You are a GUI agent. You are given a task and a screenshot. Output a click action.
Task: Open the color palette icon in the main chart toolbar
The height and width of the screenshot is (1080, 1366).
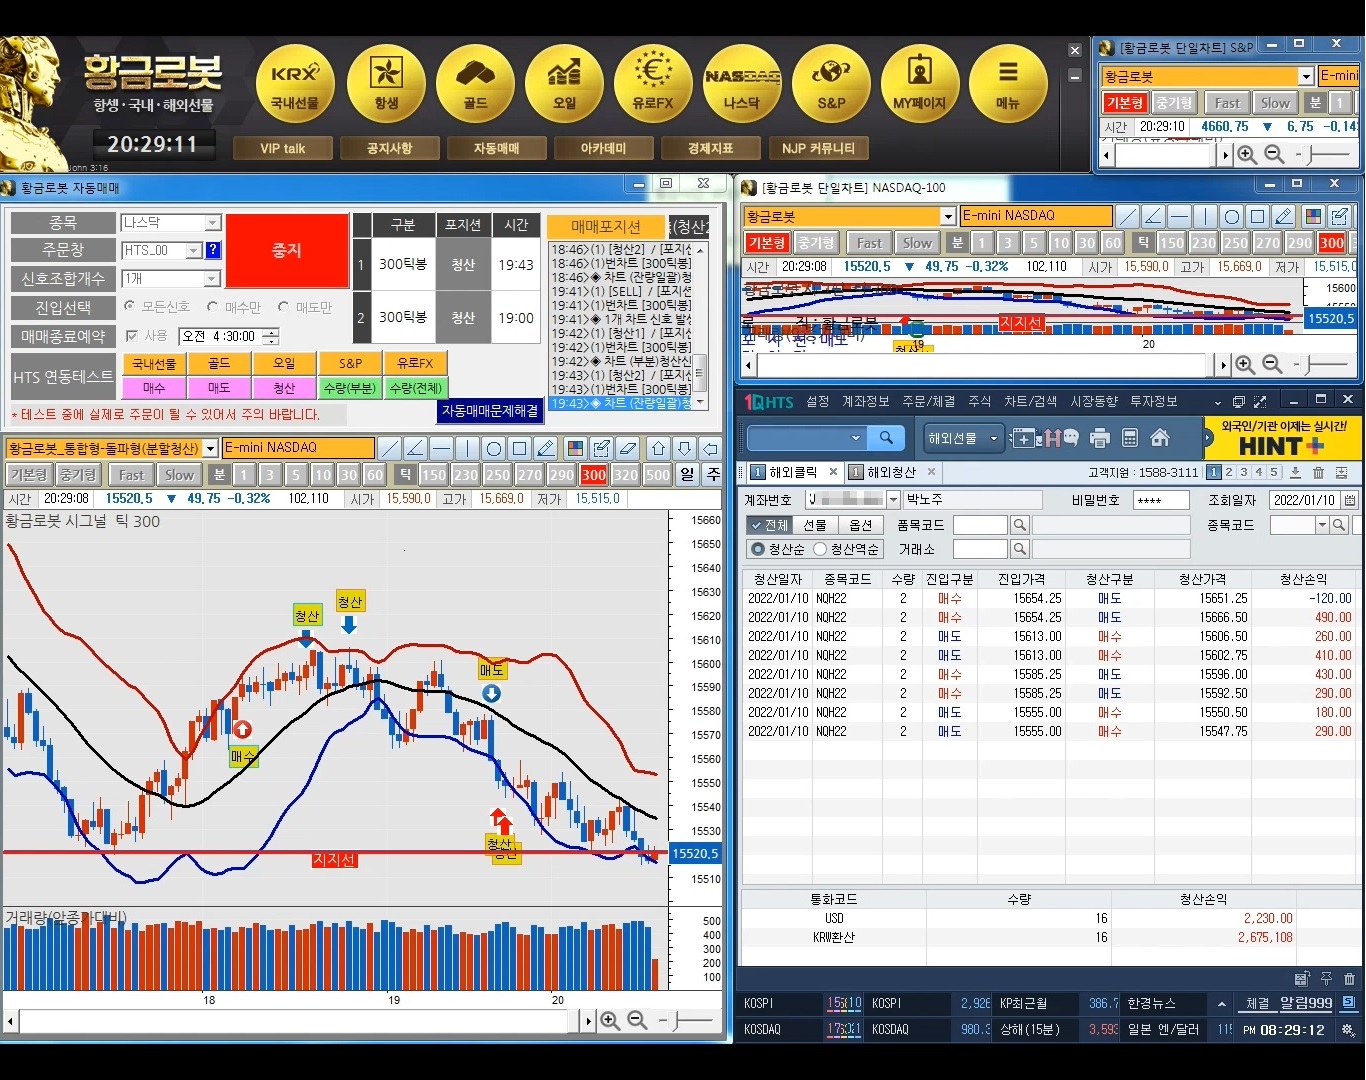(575, 448)
